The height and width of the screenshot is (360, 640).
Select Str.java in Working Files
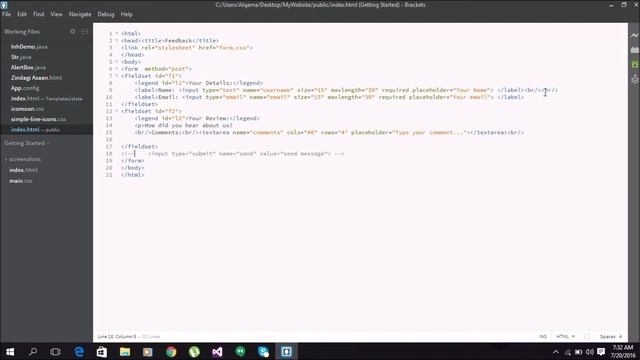pos(21,57)
